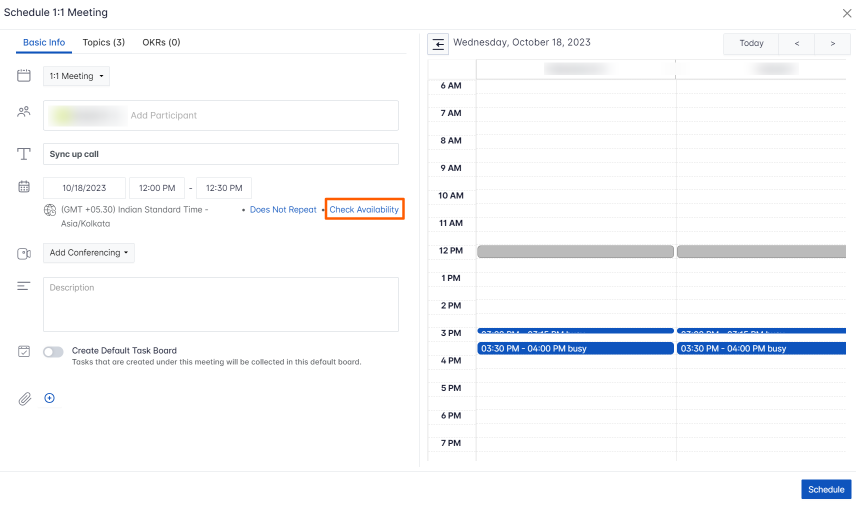Click the date calendar grid icon
The width and height of the screenshot is (856, 507).
23,187
